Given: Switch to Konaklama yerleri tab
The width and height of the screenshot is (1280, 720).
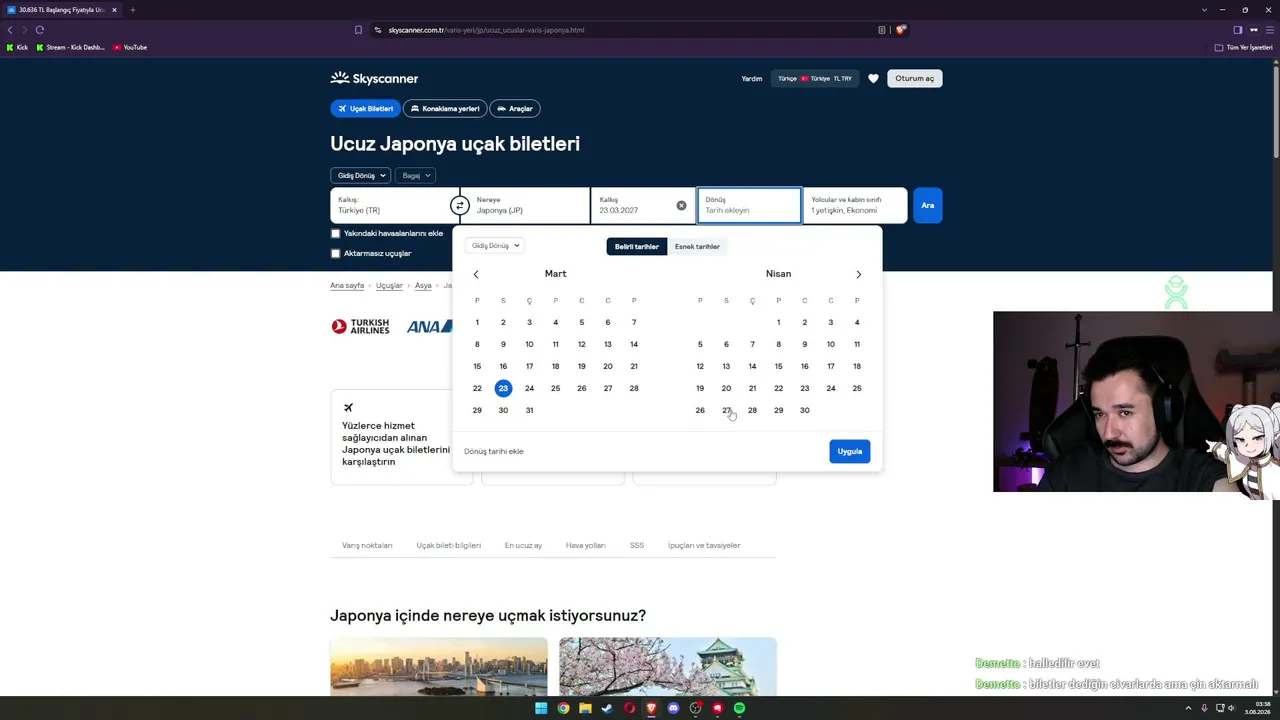Looking at the screenshot, I should [445, 108].
